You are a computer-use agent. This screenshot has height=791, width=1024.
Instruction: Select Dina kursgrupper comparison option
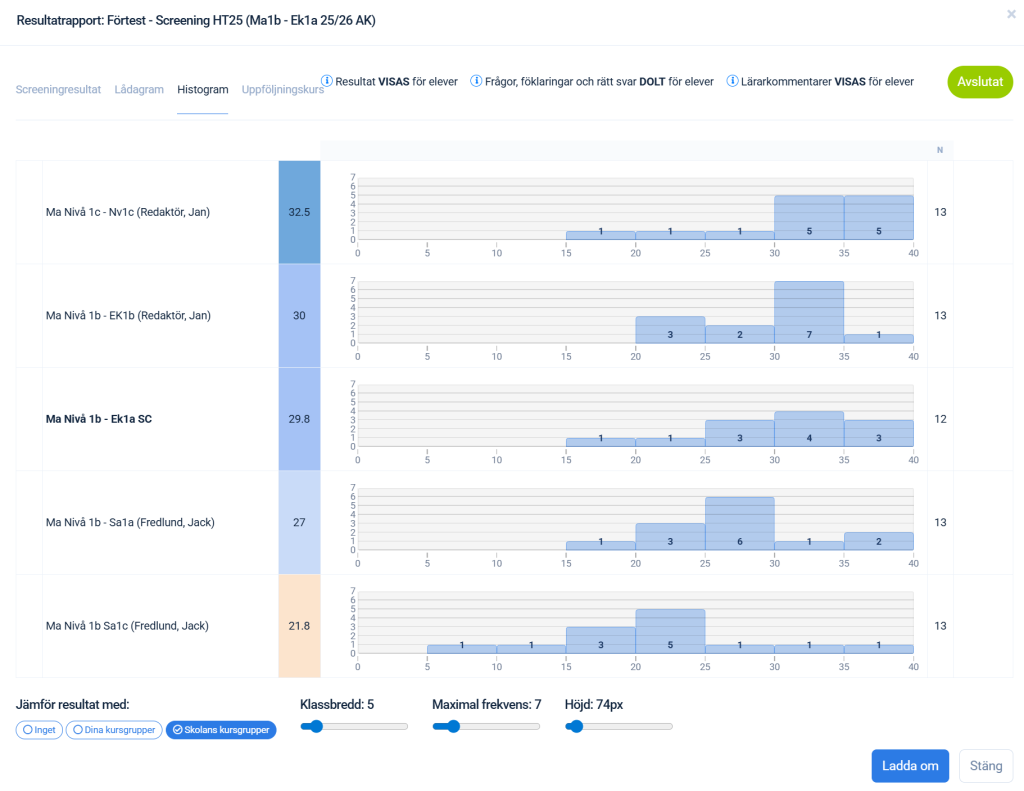coord(113,730)
